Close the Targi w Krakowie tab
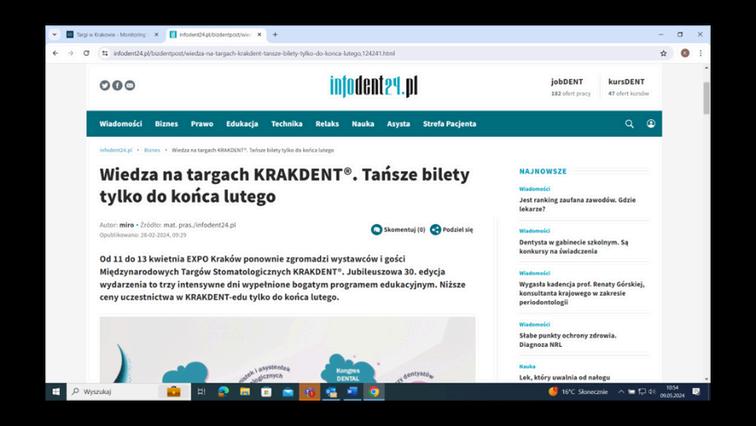This screenshot has height=426, width=756. pos(156,35)
